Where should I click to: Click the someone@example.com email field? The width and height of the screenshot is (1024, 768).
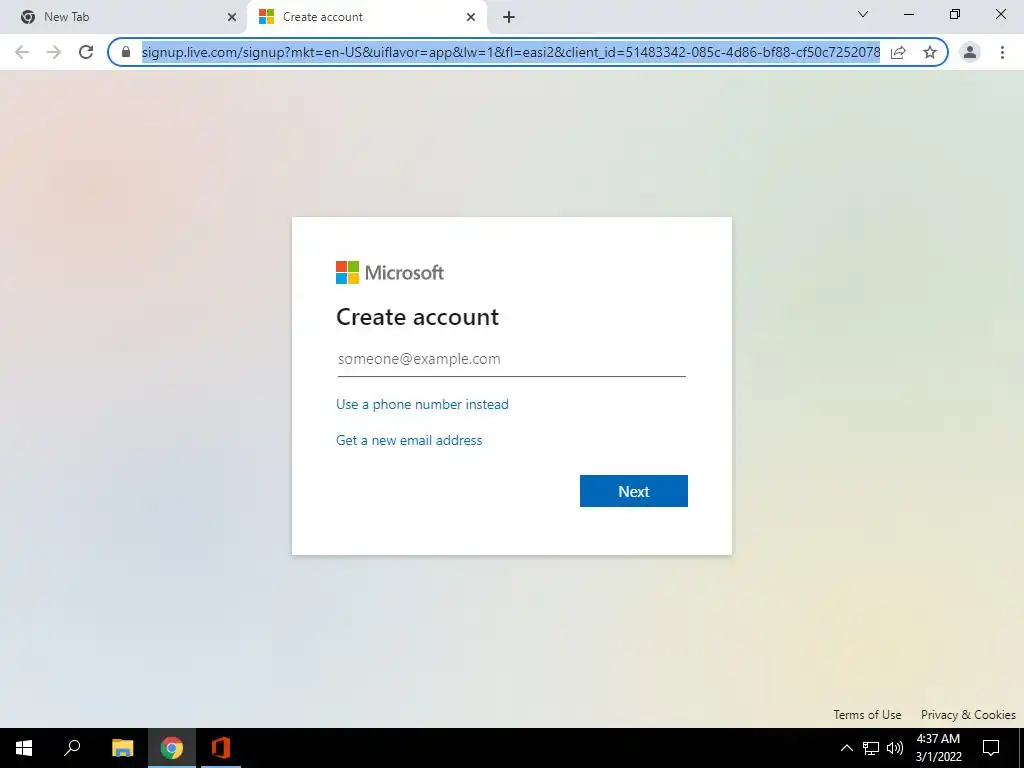click(x=511, y=359)
